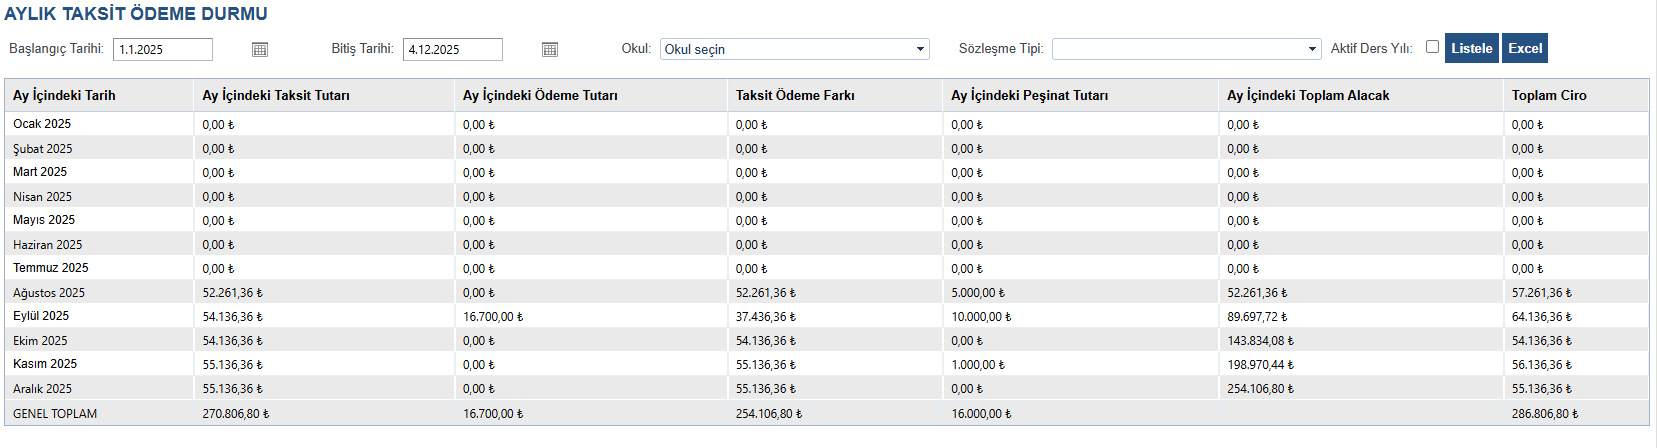Click the Ay İçindeki Ödeme Tutarı header

540,96
